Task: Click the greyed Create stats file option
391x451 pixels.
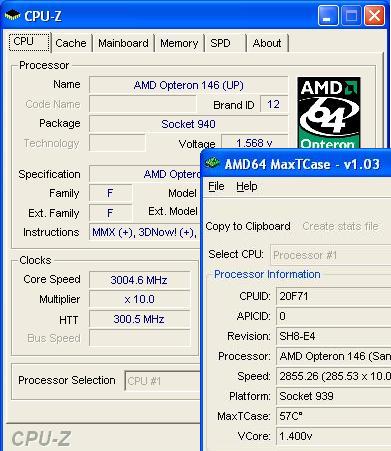Action: (x=340, y=226)
